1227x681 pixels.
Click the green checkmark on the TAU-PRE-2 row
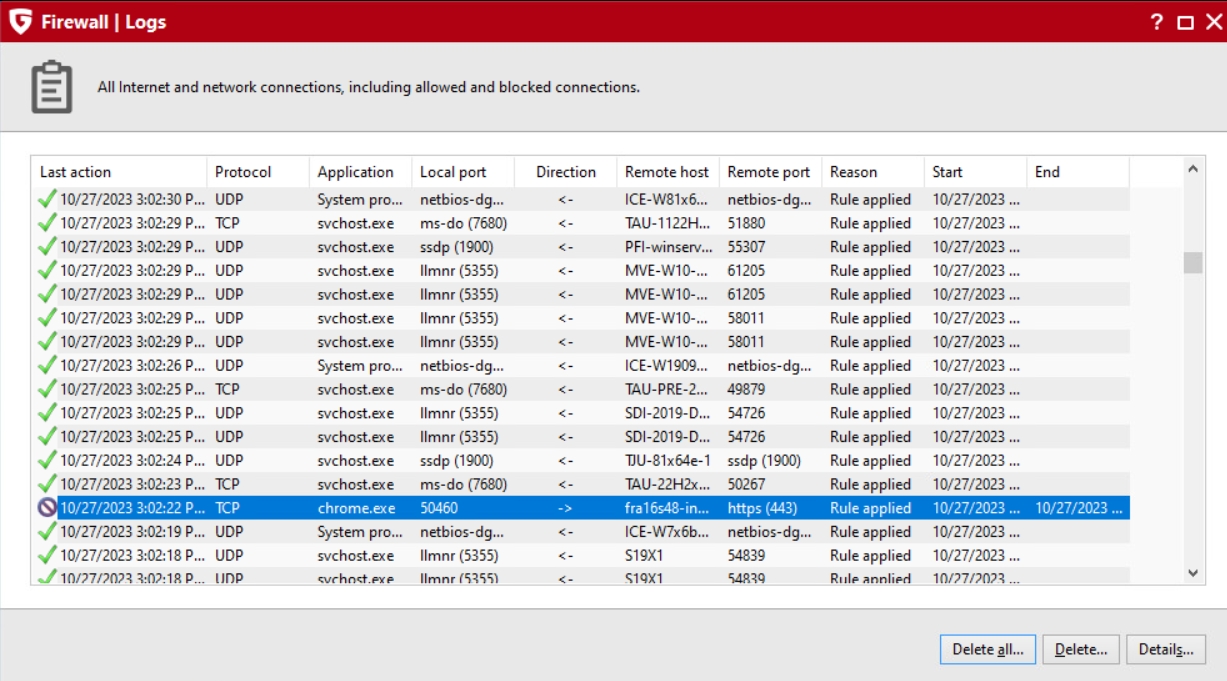[x=47, y=389]
